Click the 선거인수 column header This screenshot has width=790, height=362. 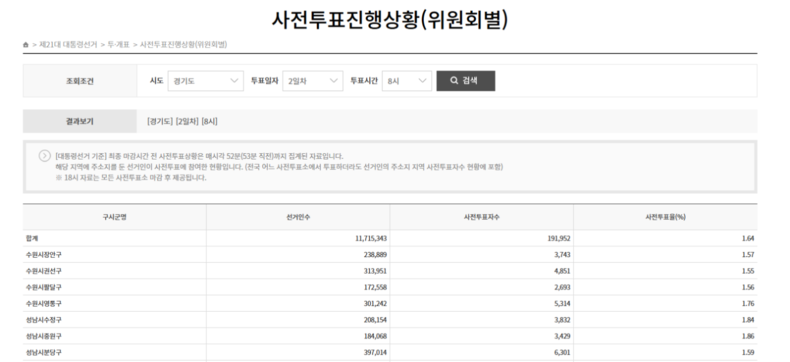[298, 217]
